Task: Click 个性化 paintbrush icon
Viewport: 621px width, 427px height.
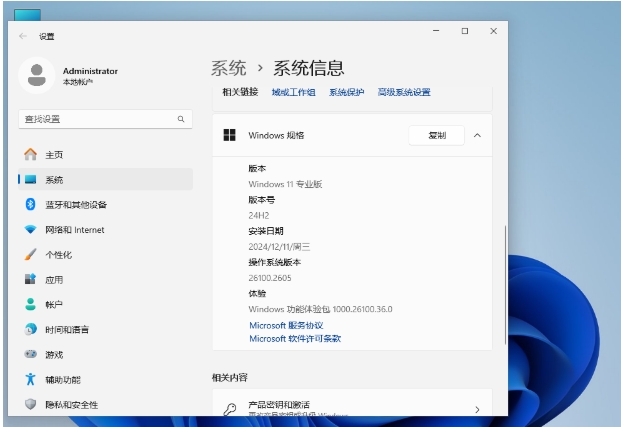Action: click(x=30, y=254)
